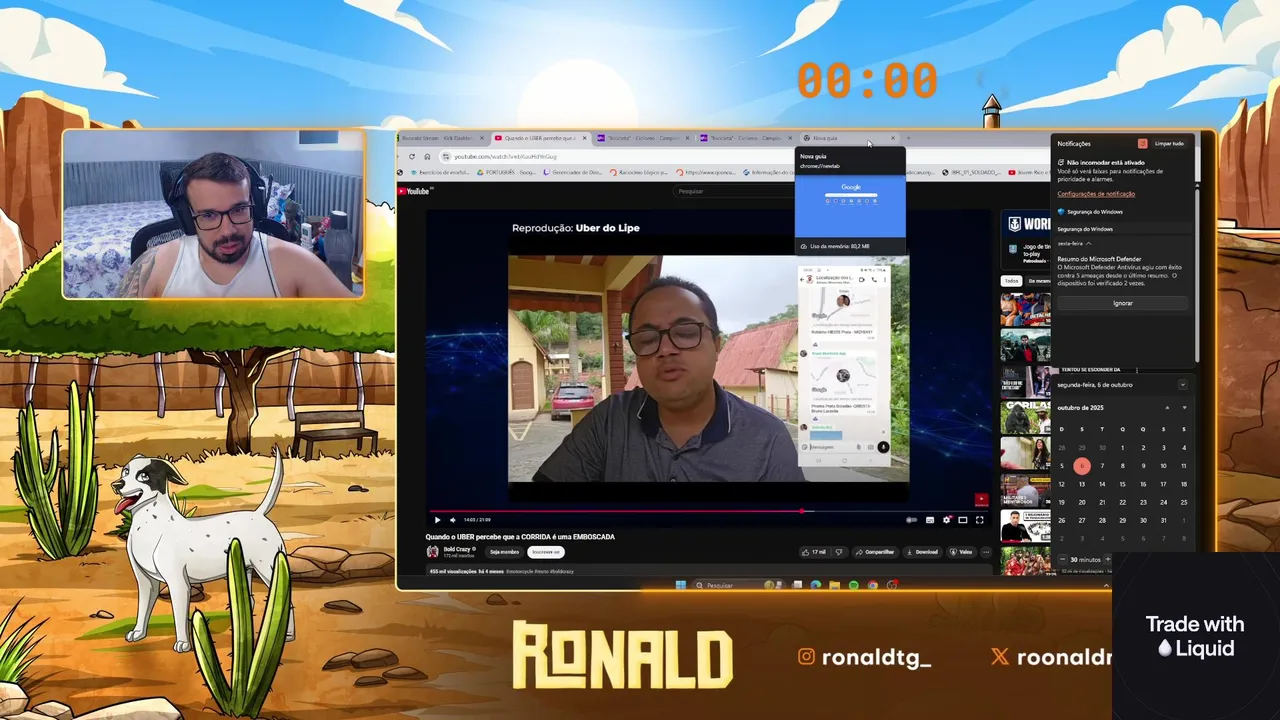Collapse the sexta-feira notification group
1280x720 pixels.
(x=1088, y=243)
